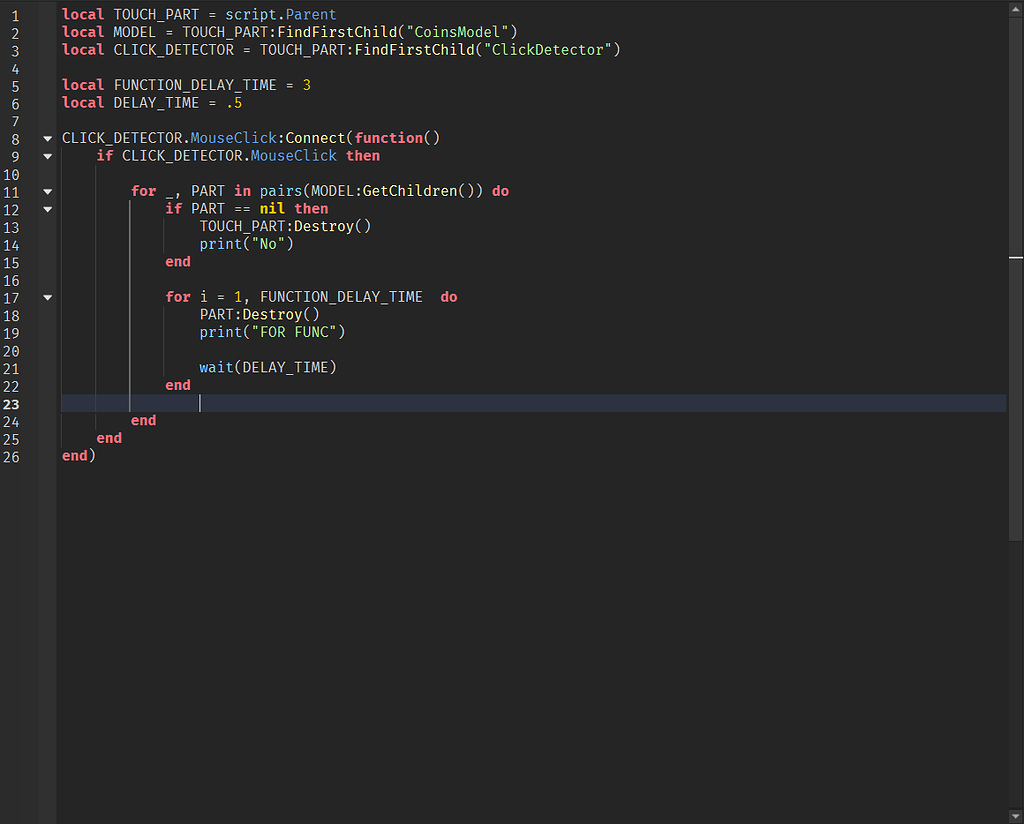This screenshot has height=824, width=1024.
Task: Click the DELAY_TIME value .5 on line 6
Action: click(x=234, y=102)
